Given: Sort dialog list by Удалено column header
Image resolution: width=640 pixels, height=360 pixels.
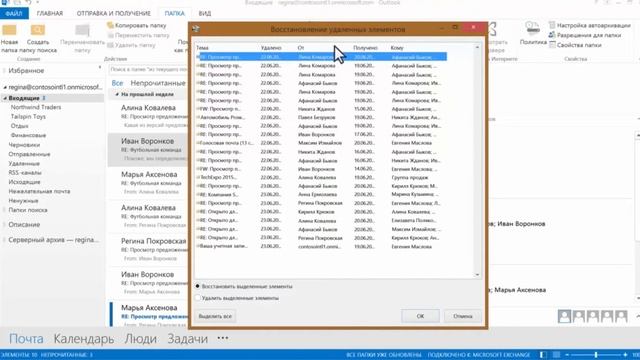Looking at the screenshot, I should 271,48.
